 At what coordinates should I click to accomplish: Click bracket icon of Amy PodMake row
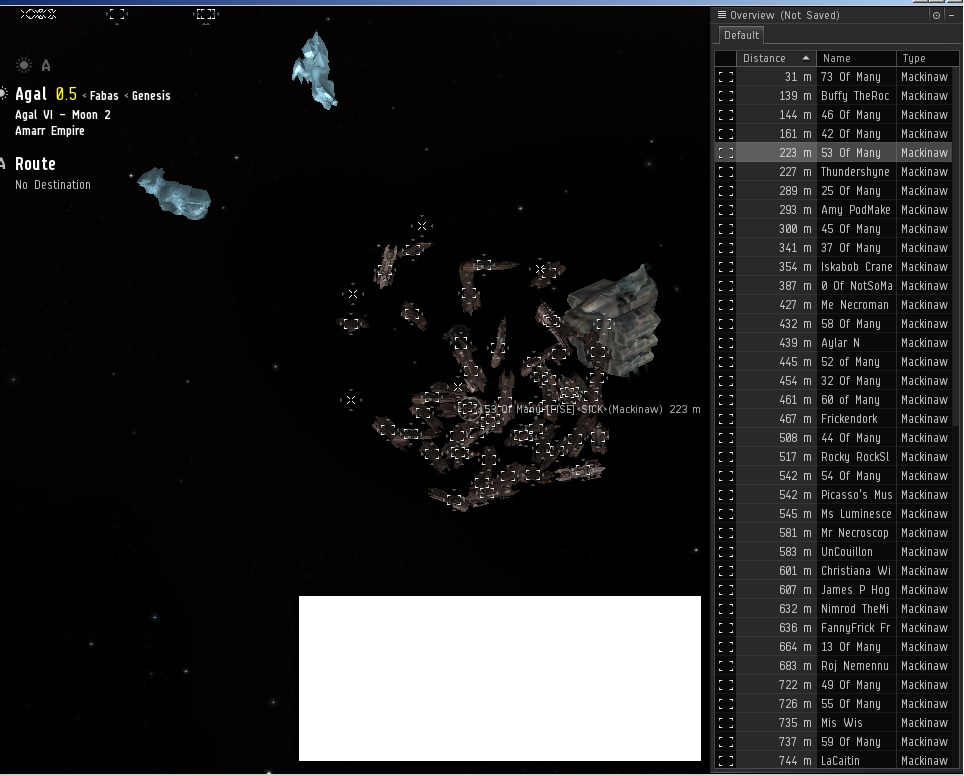click(x=726, y=210)
